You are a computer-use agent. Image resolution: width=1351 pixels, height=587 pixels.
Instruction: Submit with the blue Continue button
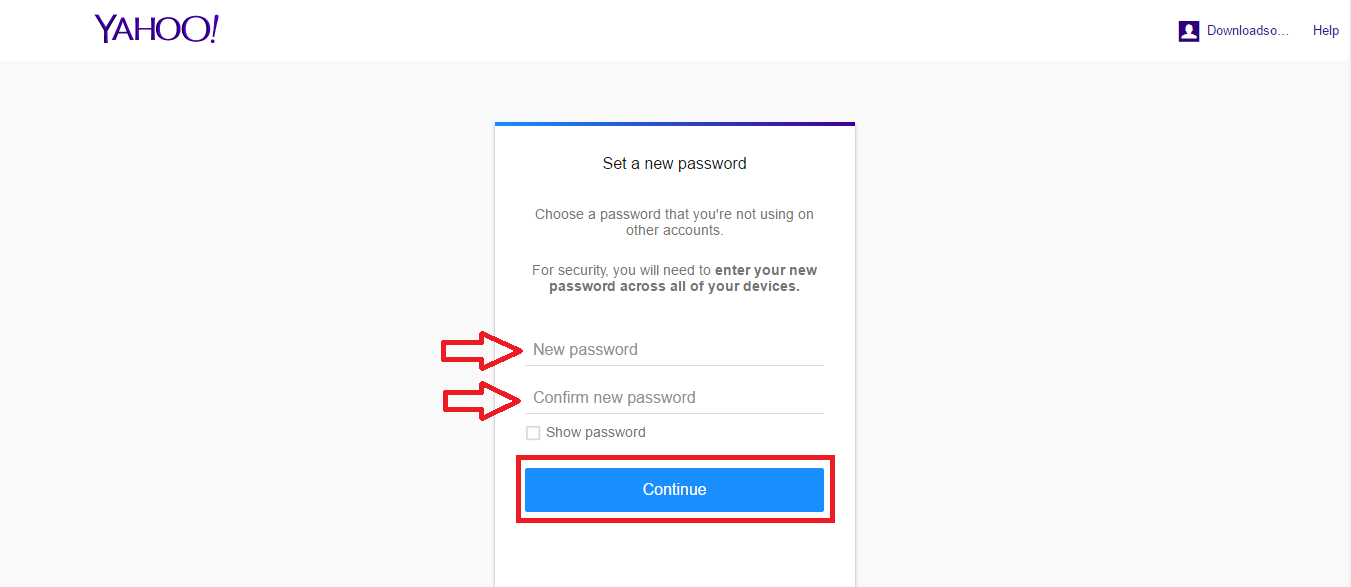click(x=674, y=489)
